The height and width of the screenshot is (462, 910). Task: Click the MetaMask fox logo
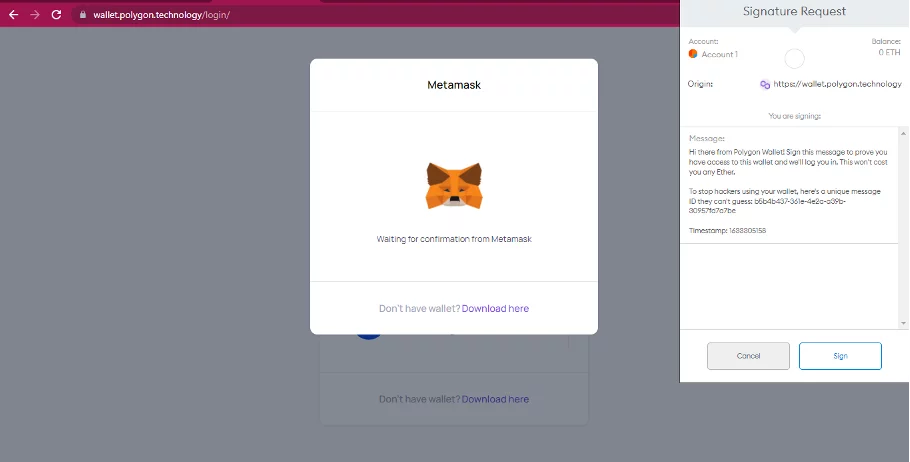tap(454, 186)
